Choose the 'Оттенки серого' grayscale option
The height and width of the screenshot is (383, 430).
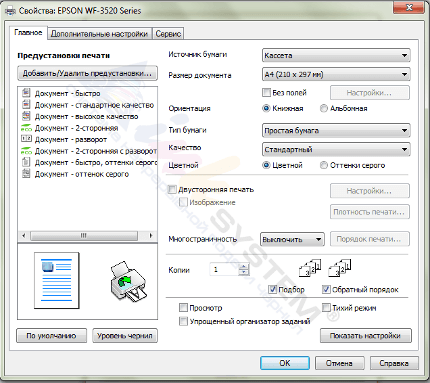pyautogui.click(x=323, y=165)
